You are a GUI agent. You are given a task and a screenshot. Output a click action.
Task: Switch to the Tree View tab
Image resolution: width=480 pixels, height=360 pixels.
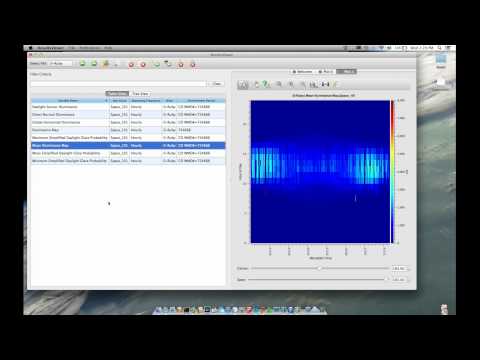coord(140,94)
